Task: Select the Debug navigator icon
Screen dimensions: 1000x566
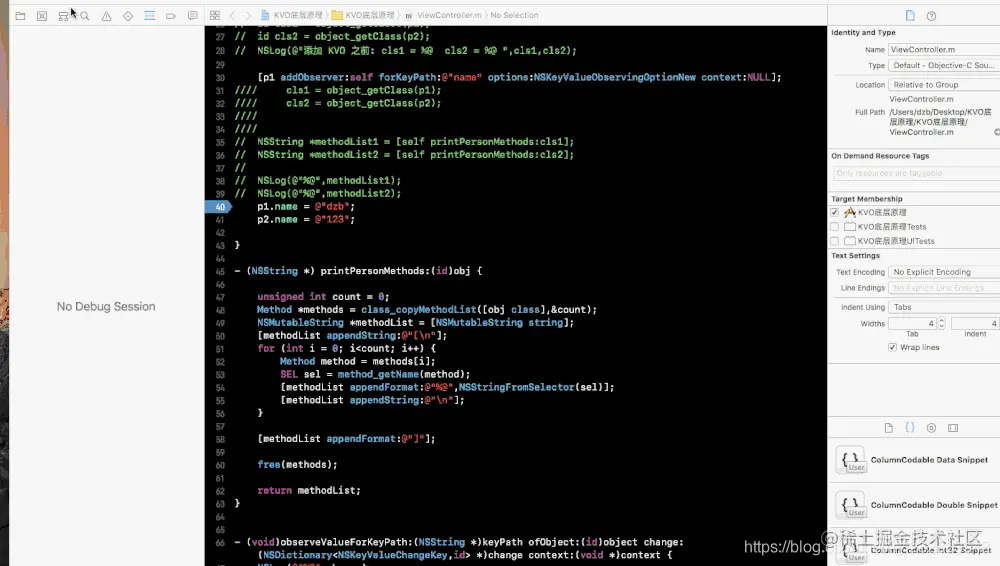Action: pyautogui.click(x=149, y=16)
